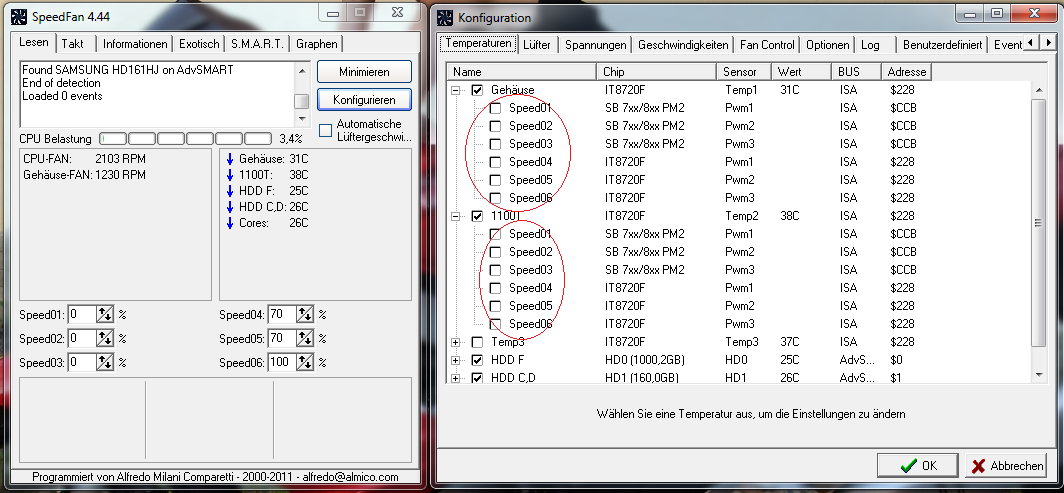Click the SpeedFan app icon in title bar
This screenshot has height=493, width=1064.
[x=20, y=15]
